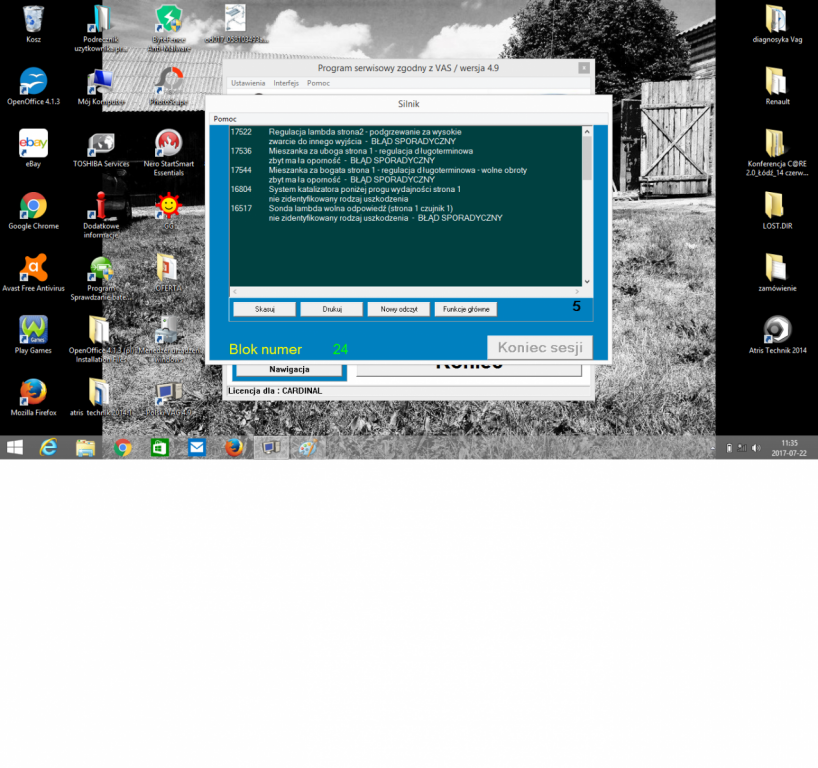Open Google Chrome desktop shortcut
The image size is (818, 768).
pos(33,211)
